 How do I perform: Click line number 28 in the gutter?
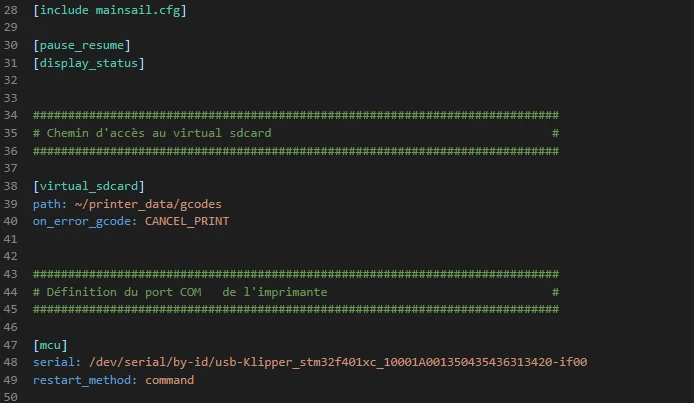(11, 10)
